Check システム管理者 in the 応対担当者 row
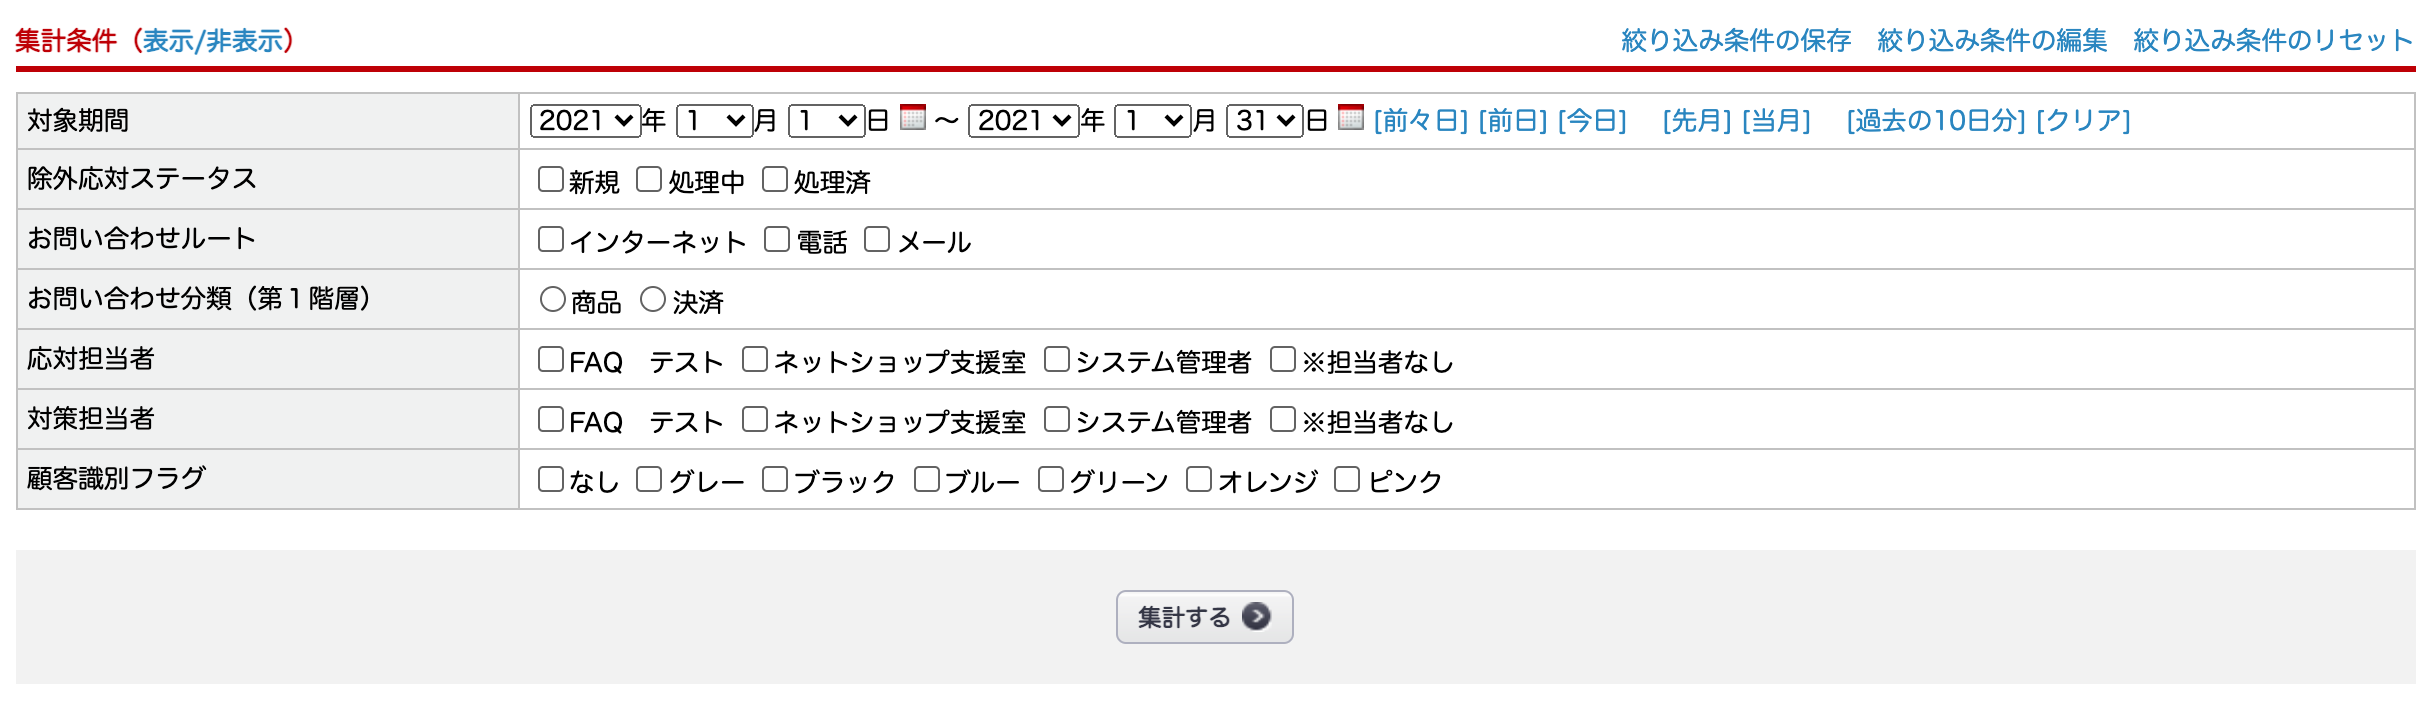This screenshot has width=2434, height=704. click(1057, 360)
